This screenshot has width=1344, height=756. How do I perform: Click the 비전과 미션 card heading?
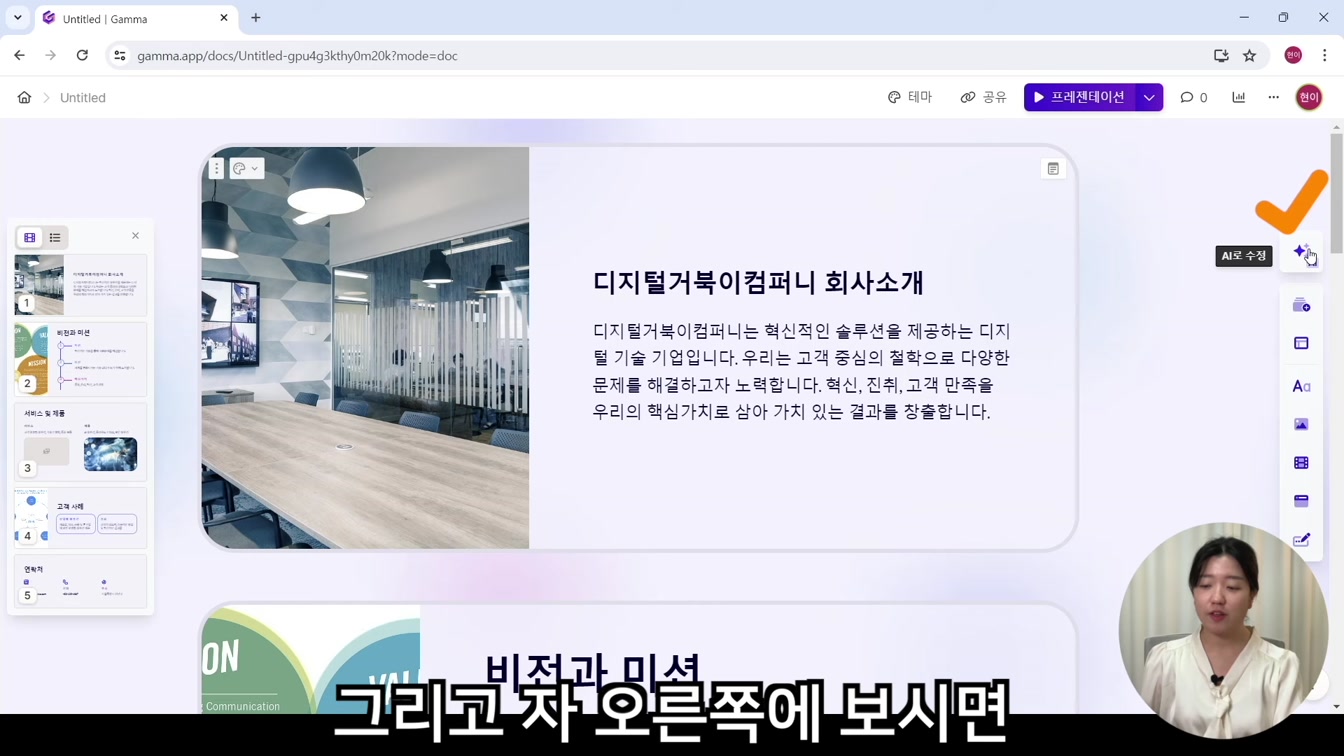click(593, 672)
